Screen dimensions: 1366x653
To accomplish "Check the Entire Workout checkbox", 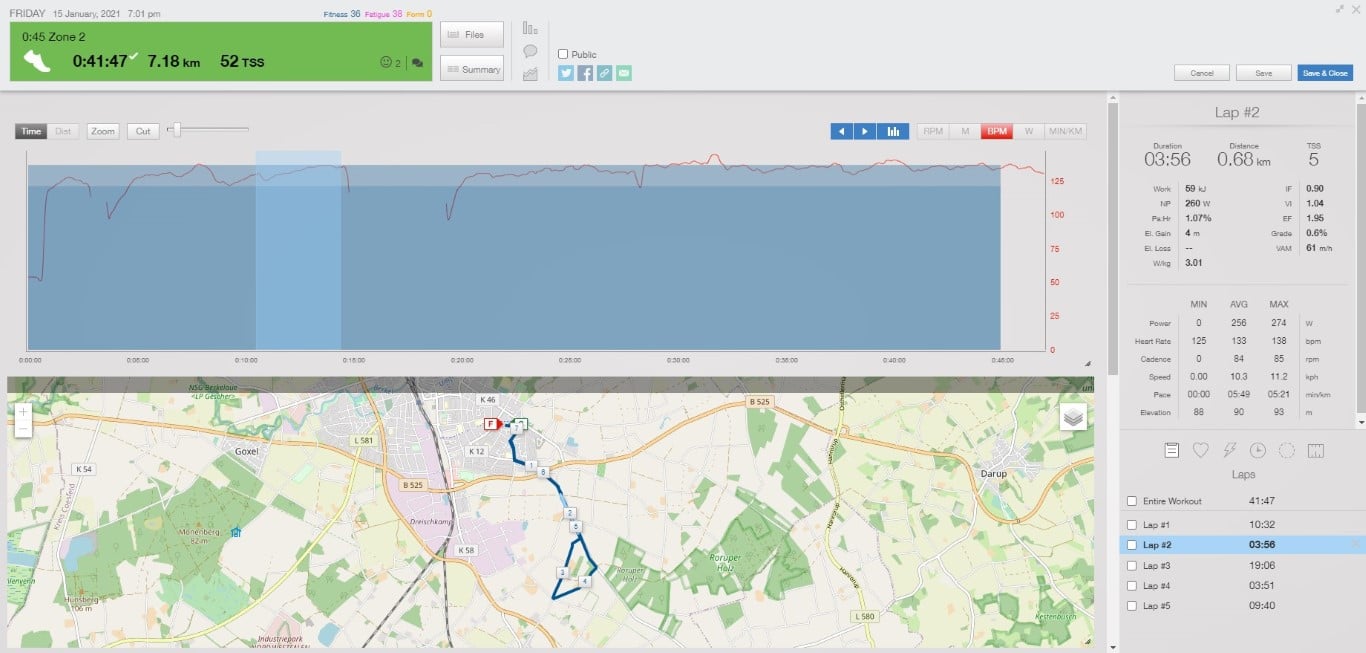I will coord(1131,501).
